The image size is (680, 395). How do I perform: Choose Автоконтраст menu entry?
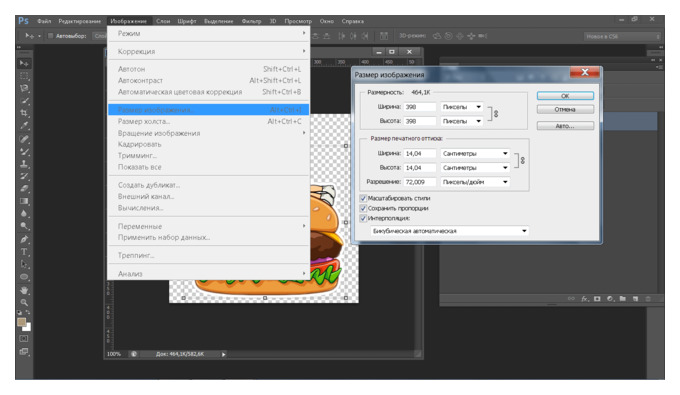click(x=209, y=80)
